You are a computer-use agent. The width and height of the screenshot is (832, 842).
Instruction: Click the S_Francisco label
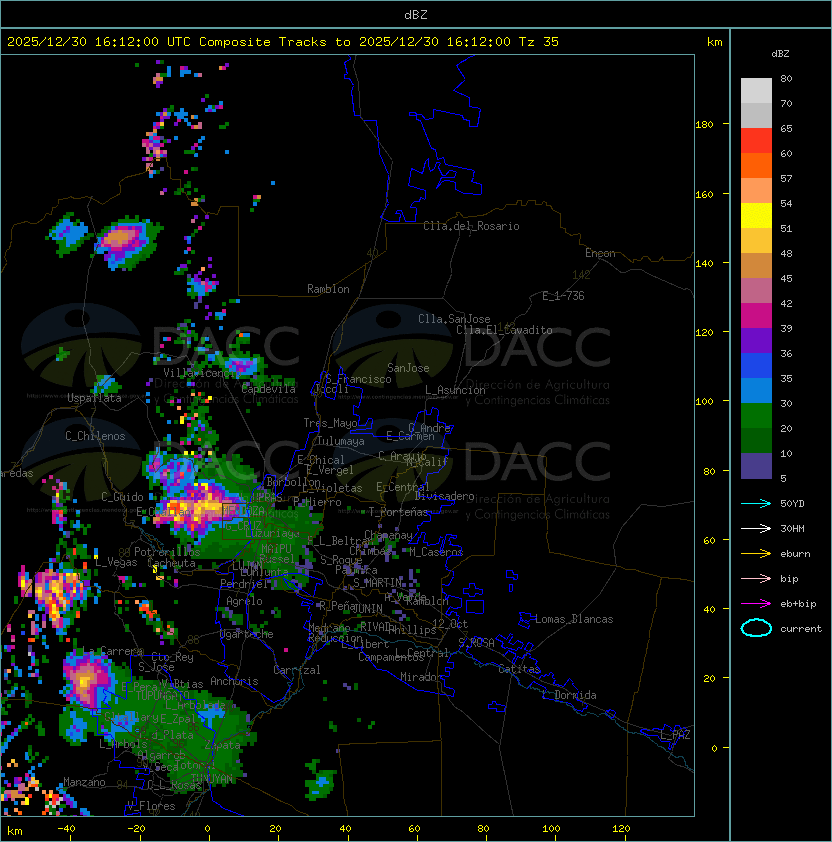358,379
